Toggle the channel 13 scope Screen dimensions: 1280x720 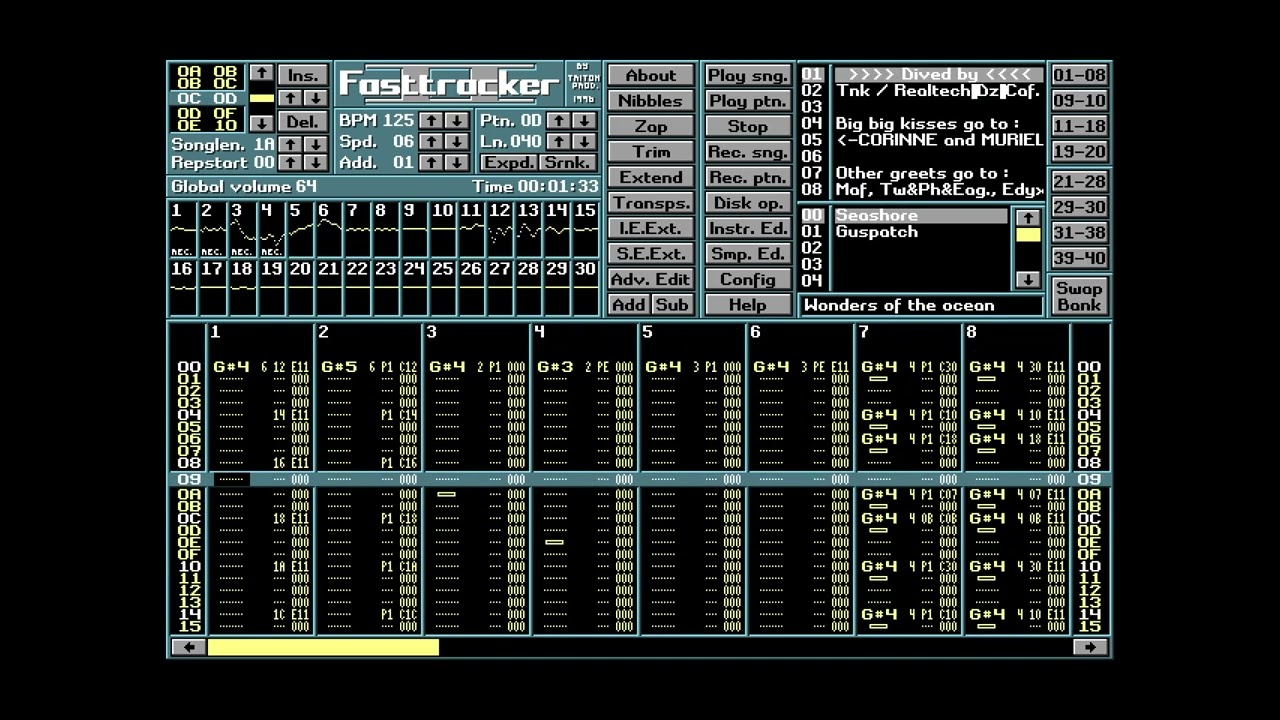coord(528,230)
